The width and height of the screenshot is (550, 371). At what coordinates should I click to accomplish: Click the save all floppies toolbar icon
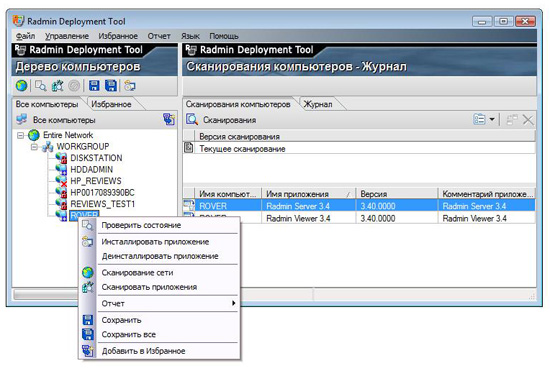pos(111,86)
